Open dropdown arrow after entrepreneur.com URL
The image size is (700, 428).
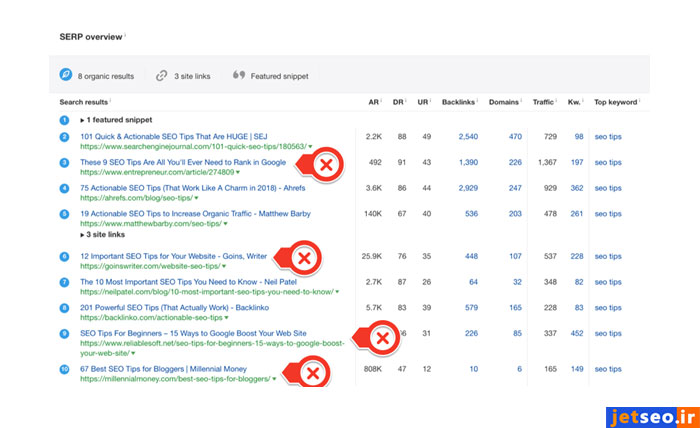[x=238, y=172]
